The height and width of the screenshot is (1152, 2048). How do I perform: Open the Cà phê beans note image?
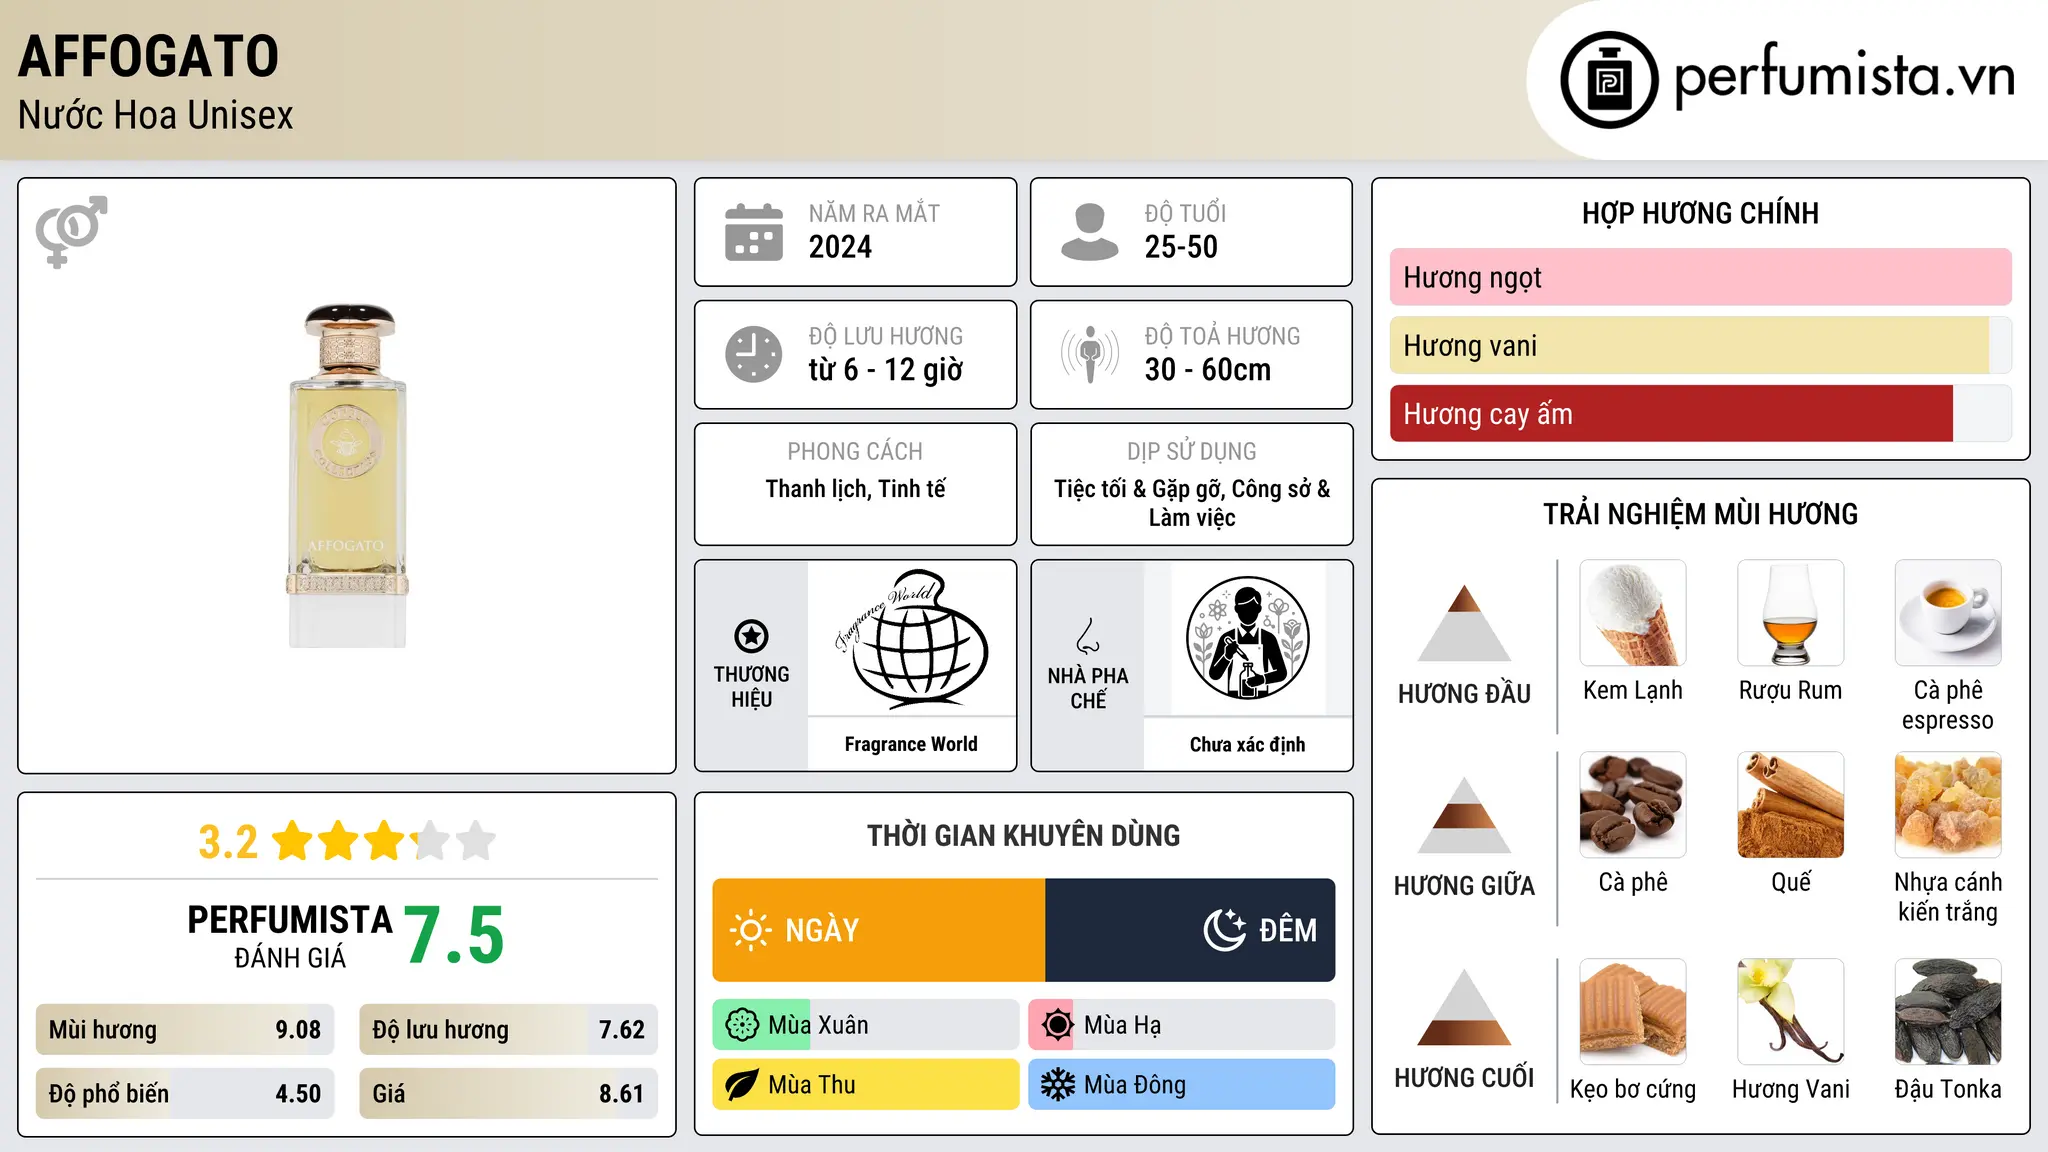pos(1633,805)
